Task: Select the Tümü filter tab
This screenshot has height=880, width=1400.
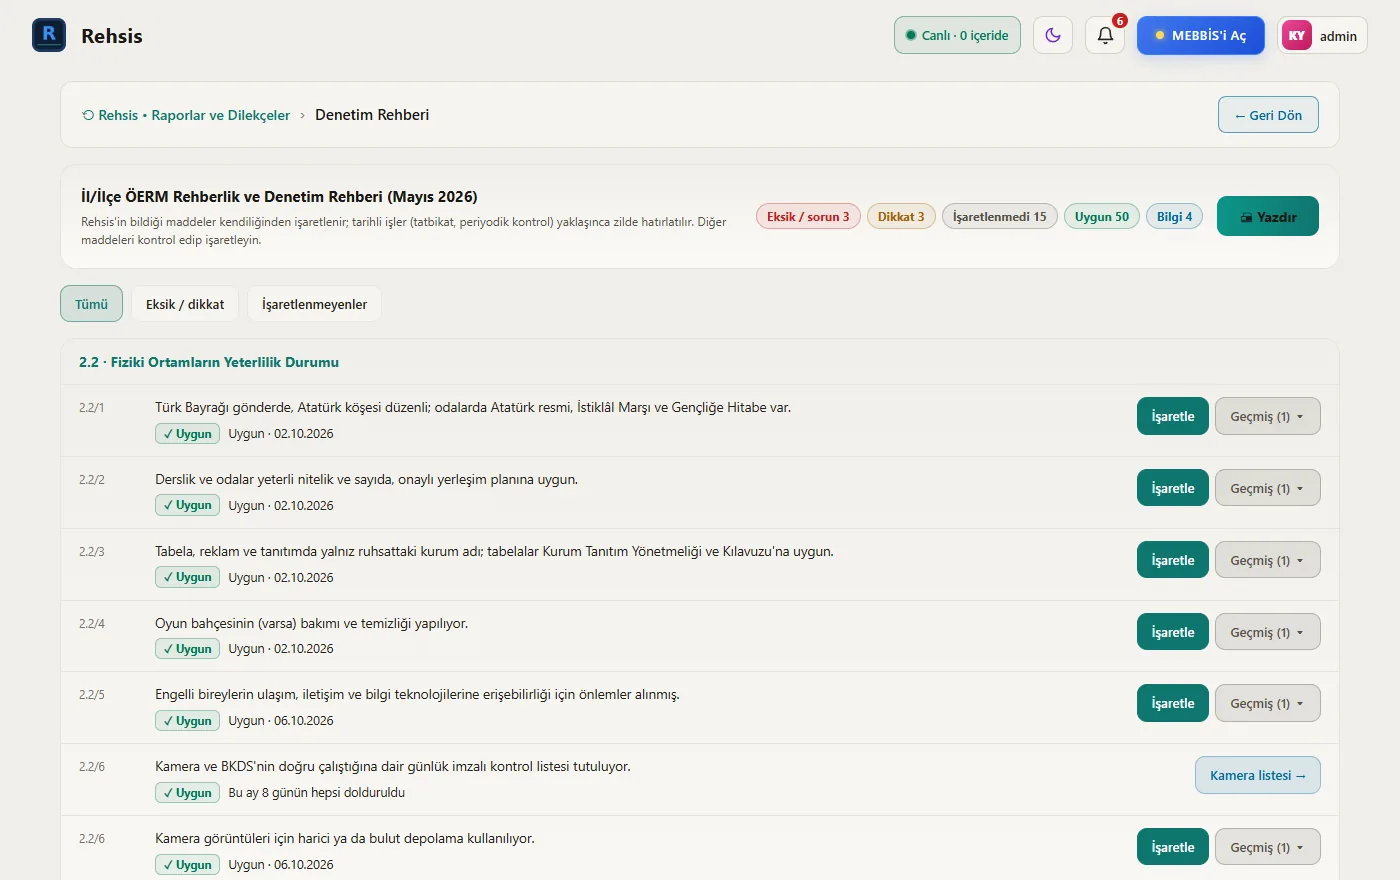Action: coord(91,304)
